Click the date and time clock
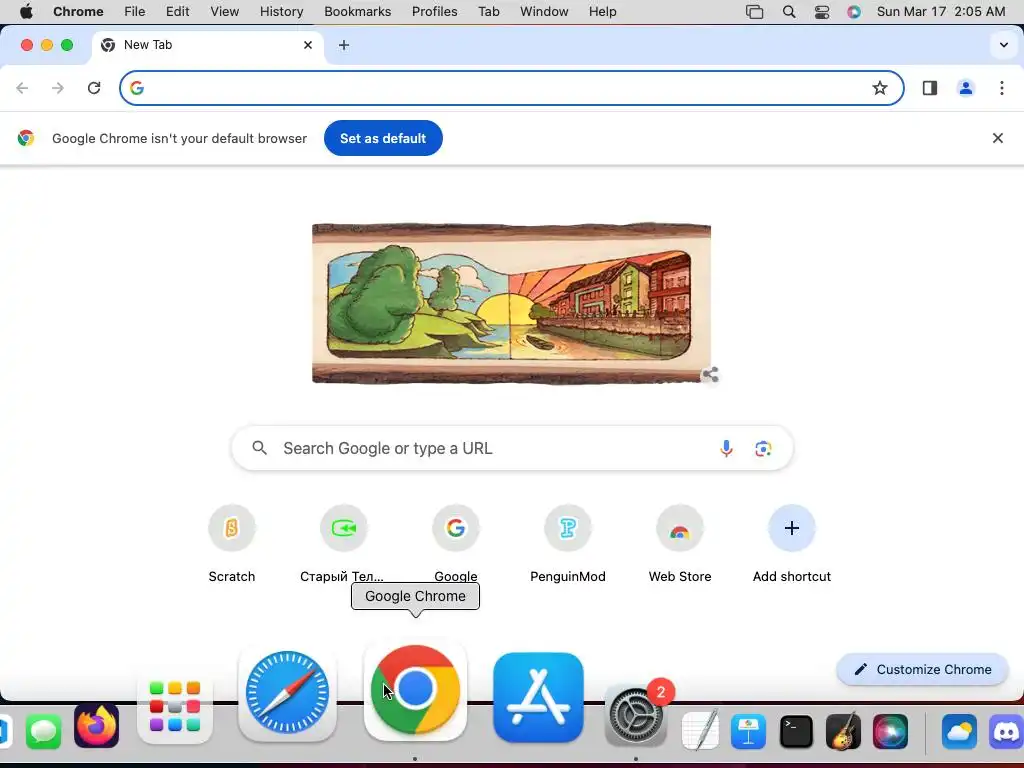This screenshot has width=1024, height=768. 940,11
